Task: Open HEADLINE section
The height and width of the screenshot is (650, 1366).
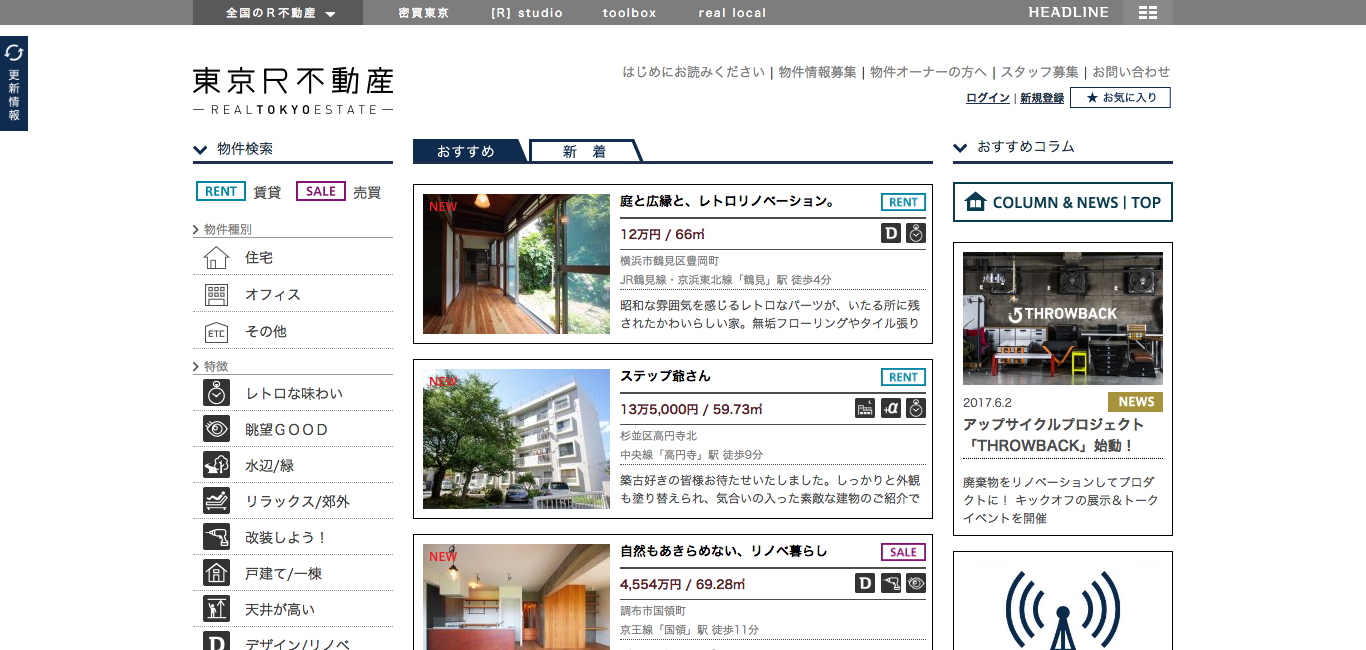Action: click(1069, 12)
